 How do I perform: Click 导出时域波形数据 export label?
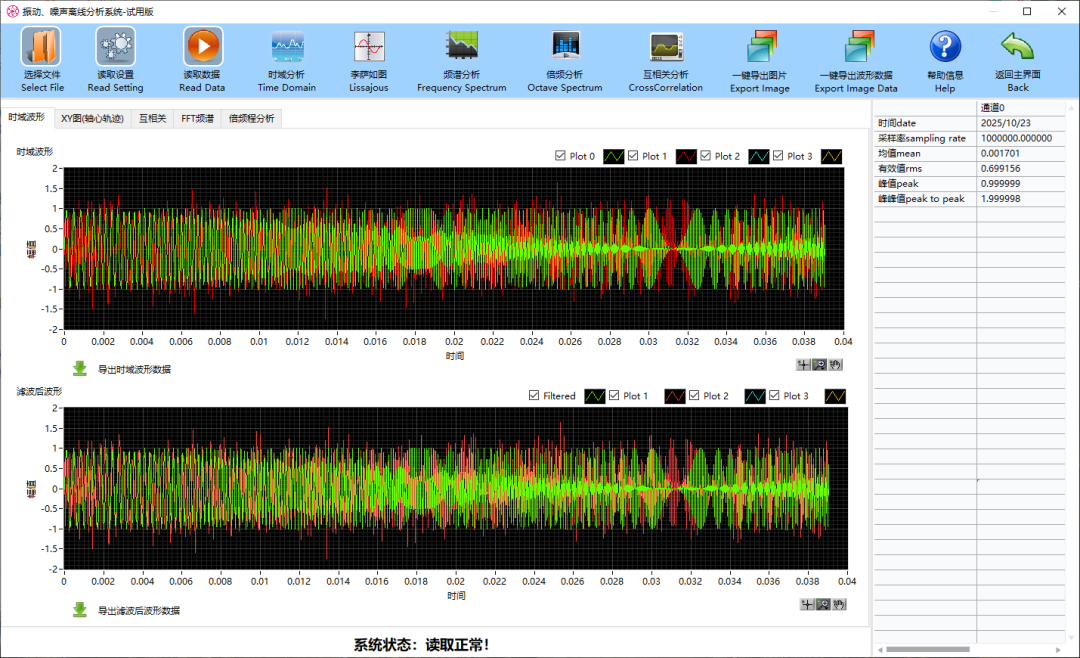click(134, 369)
